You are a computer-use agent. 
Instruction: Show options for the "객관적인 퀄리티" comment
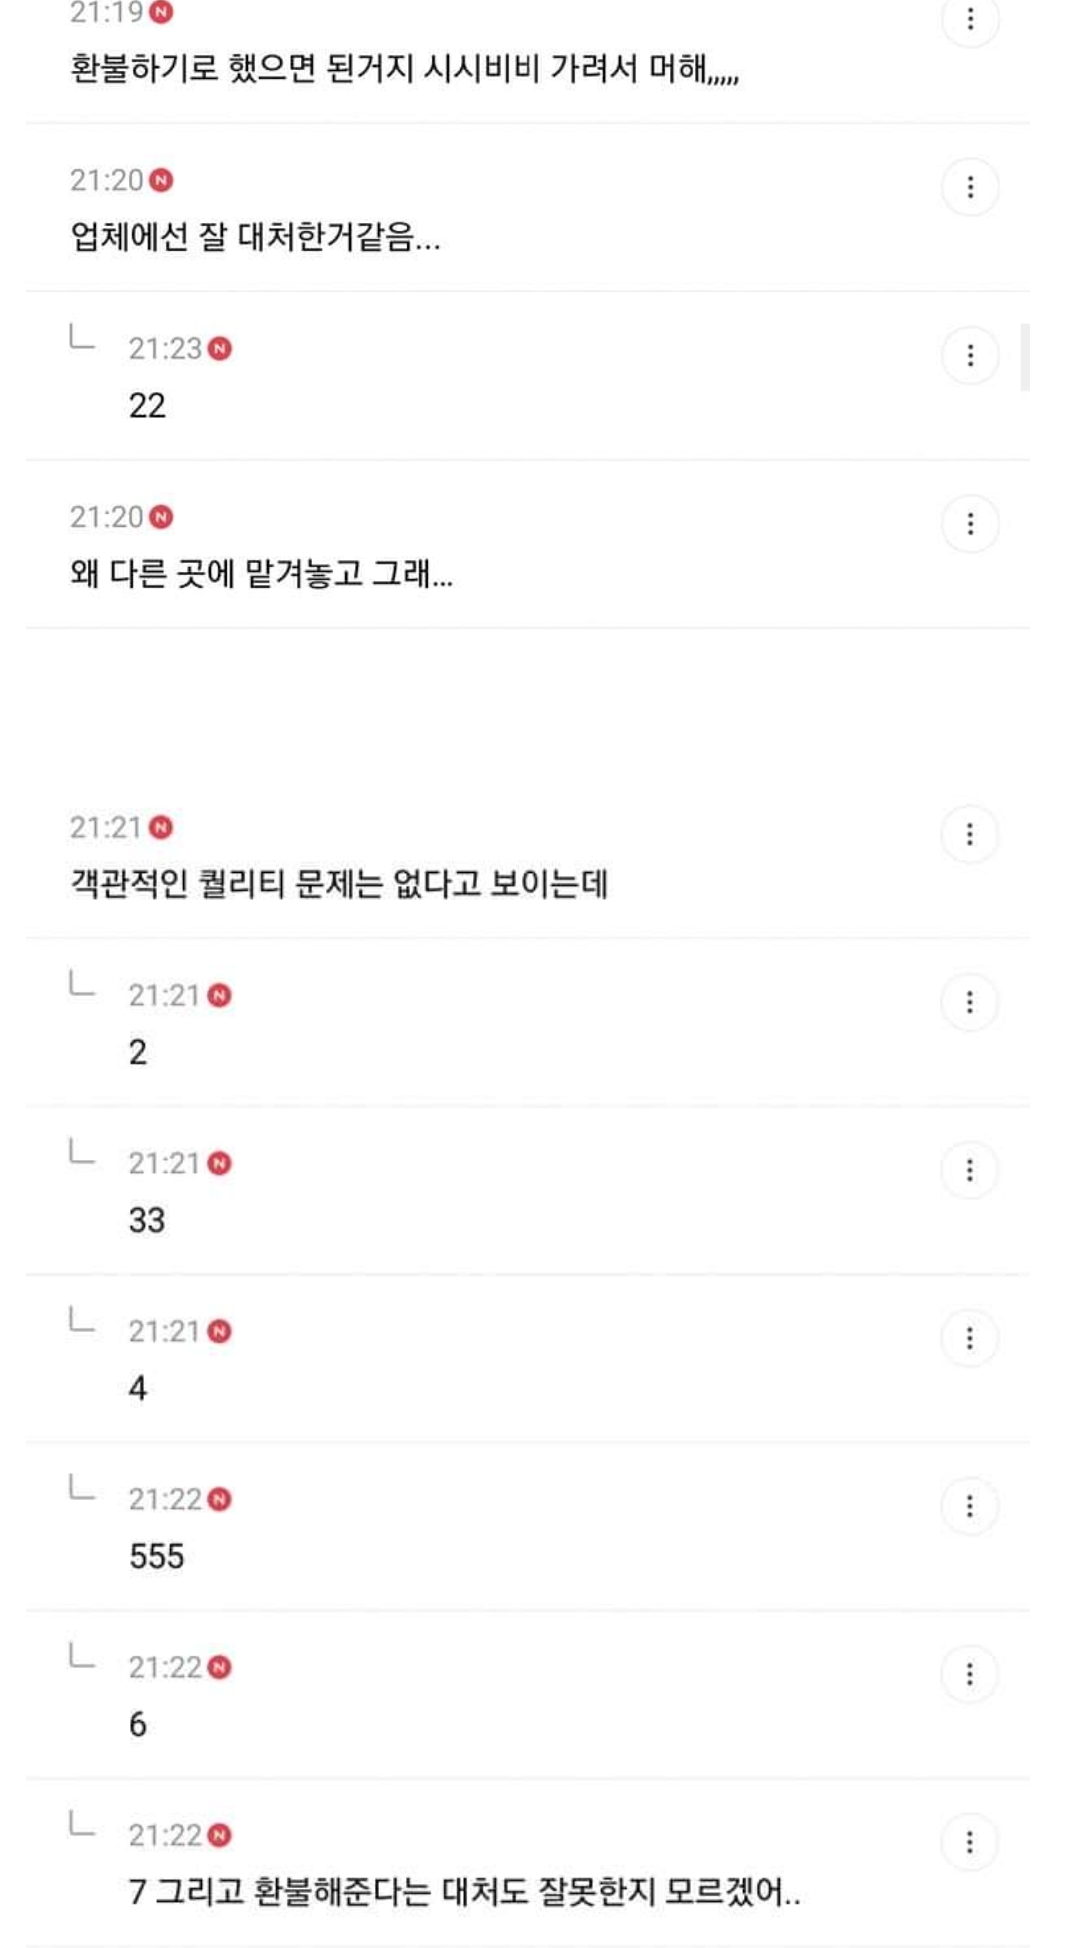coord(969,834)
